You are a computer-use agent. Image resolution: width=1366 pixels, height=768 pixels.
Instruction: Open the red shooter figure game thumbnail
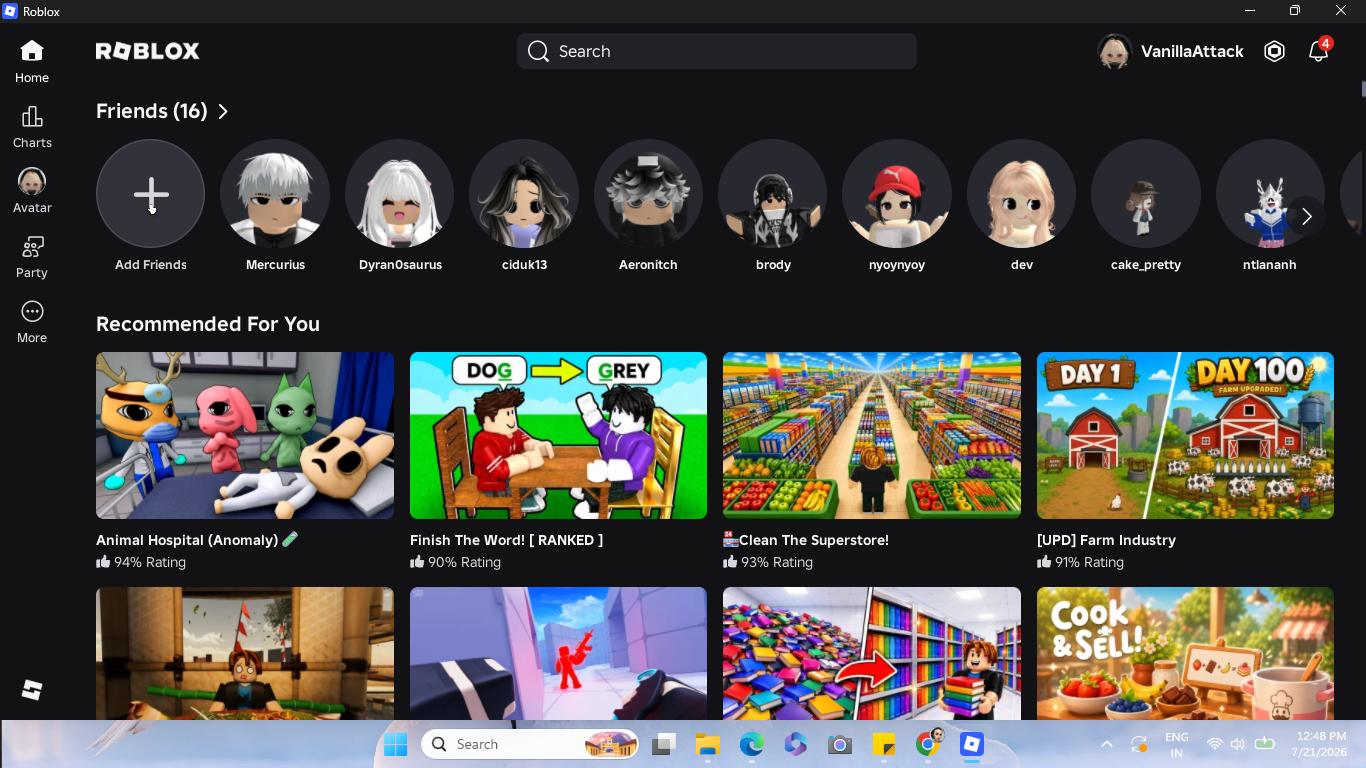(558, 653)
